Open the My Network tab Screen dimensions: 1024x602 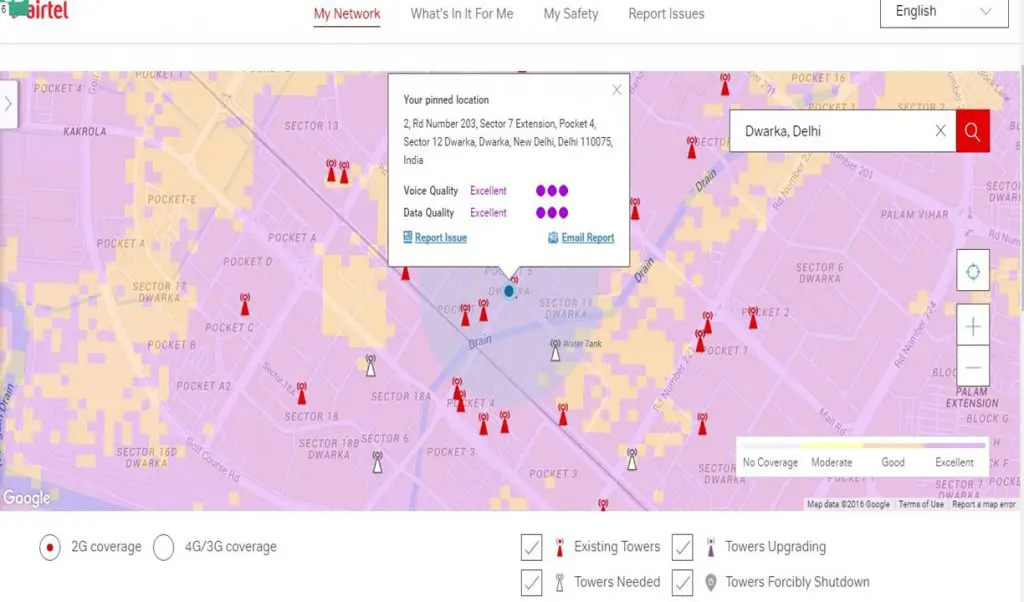click(347, 14)
